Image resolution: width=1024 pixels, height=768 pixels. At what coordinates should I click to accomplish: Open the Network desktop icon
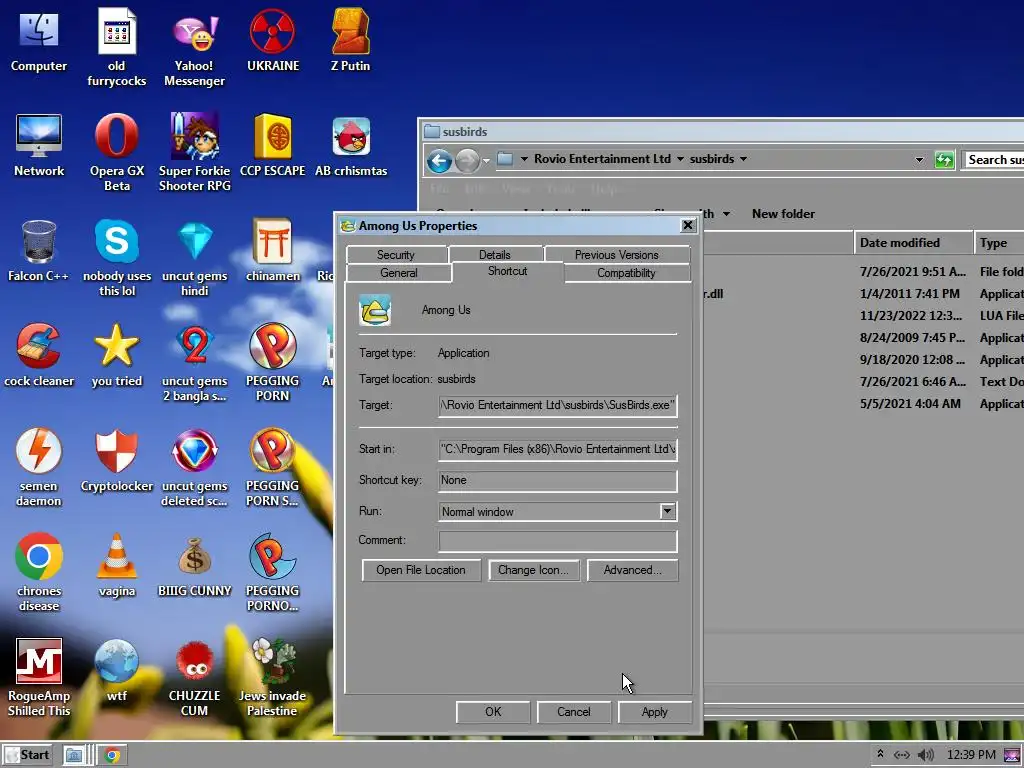click(39, 146)
